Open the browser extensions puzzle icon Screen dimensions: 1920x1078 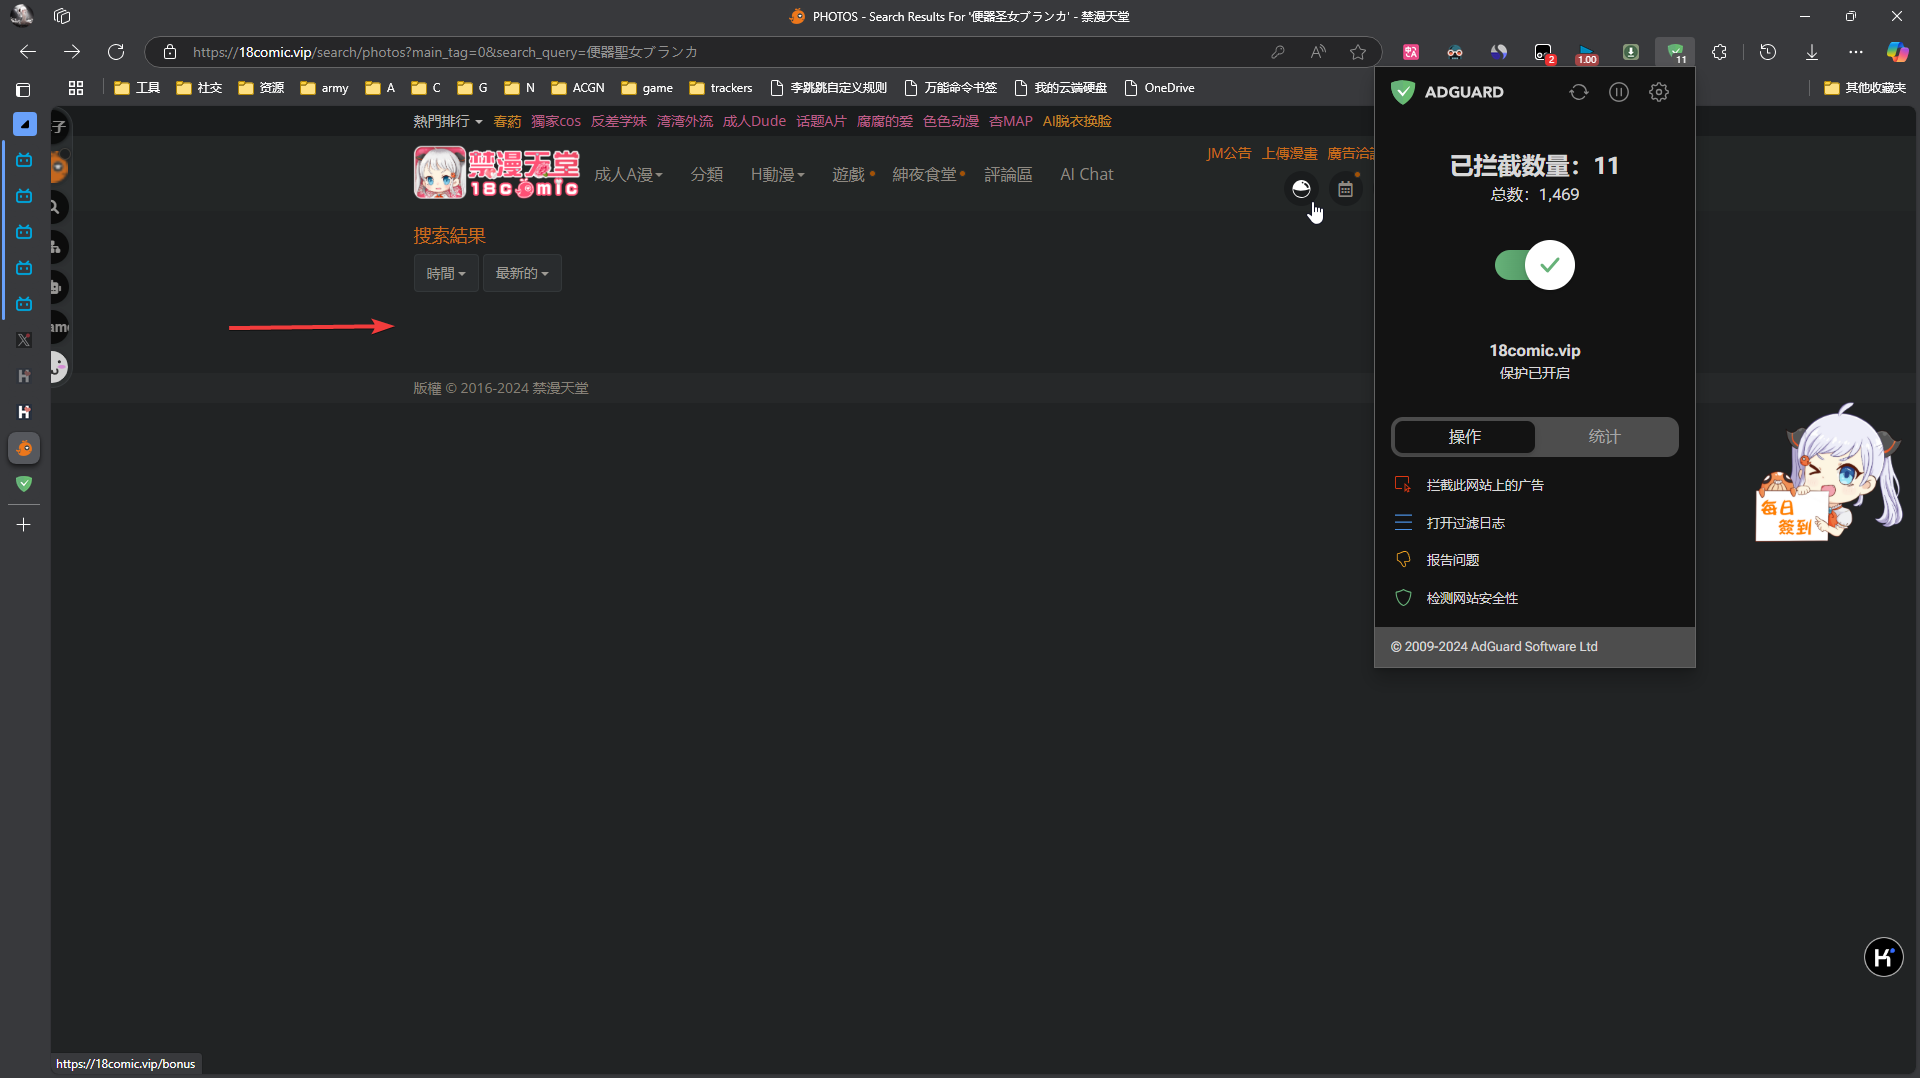pyautogui.click(x=1719, y=52)
